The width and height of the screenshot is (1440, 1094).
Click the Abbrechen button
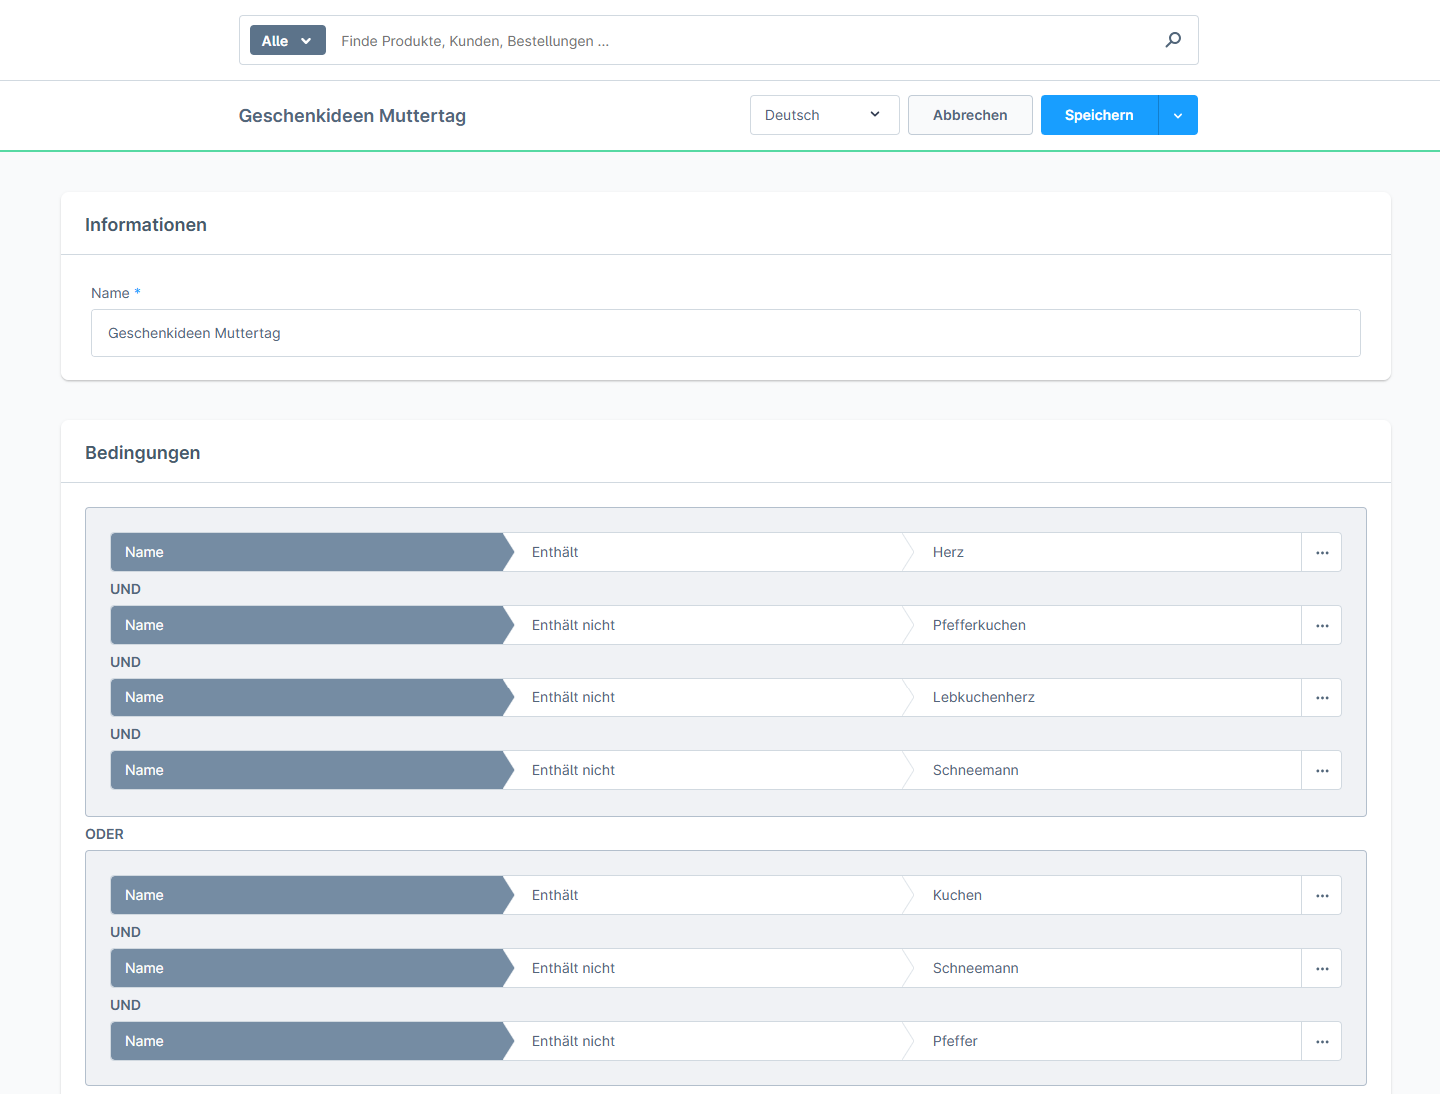click(969, 115)
